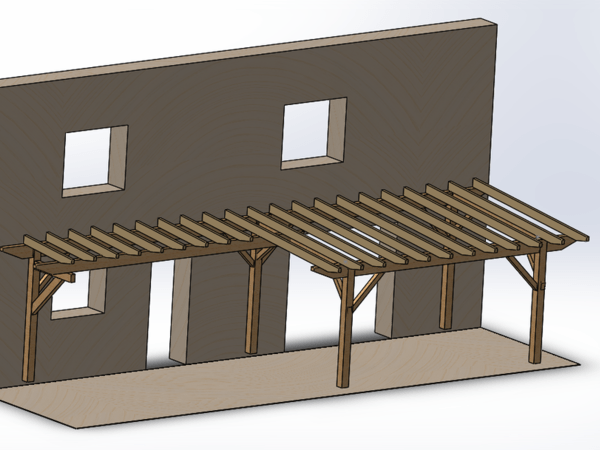Select the diagonal brace on right corner post
600x450 pixels.
tap(521, 270)
